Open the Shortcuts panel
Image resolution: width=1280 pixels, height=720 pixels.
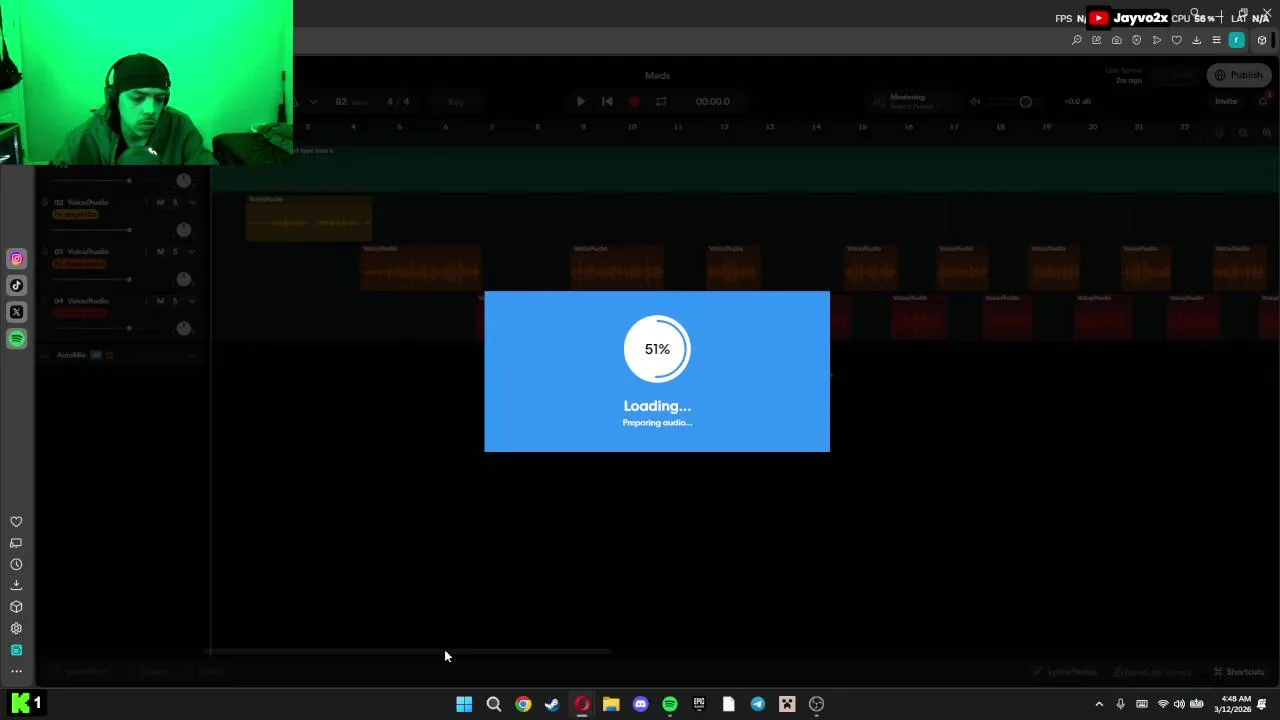tap(1238, 672)
